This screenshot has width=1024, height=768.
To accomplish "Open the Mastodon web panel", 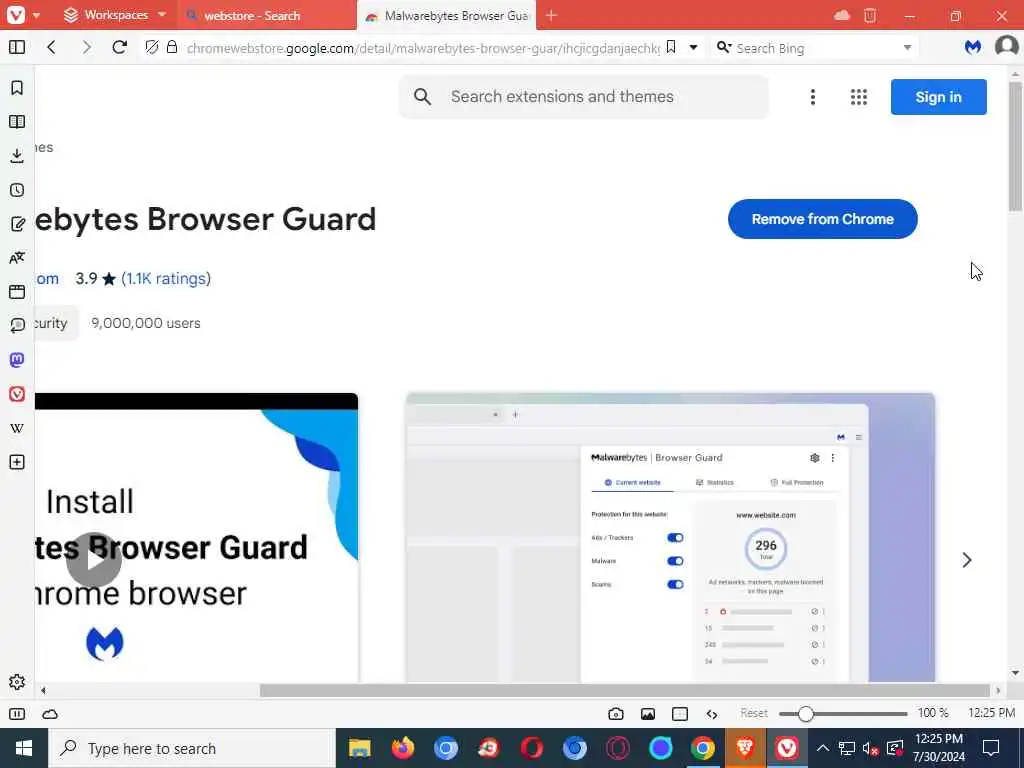I will pyautogui.click(x=17, y=360).
